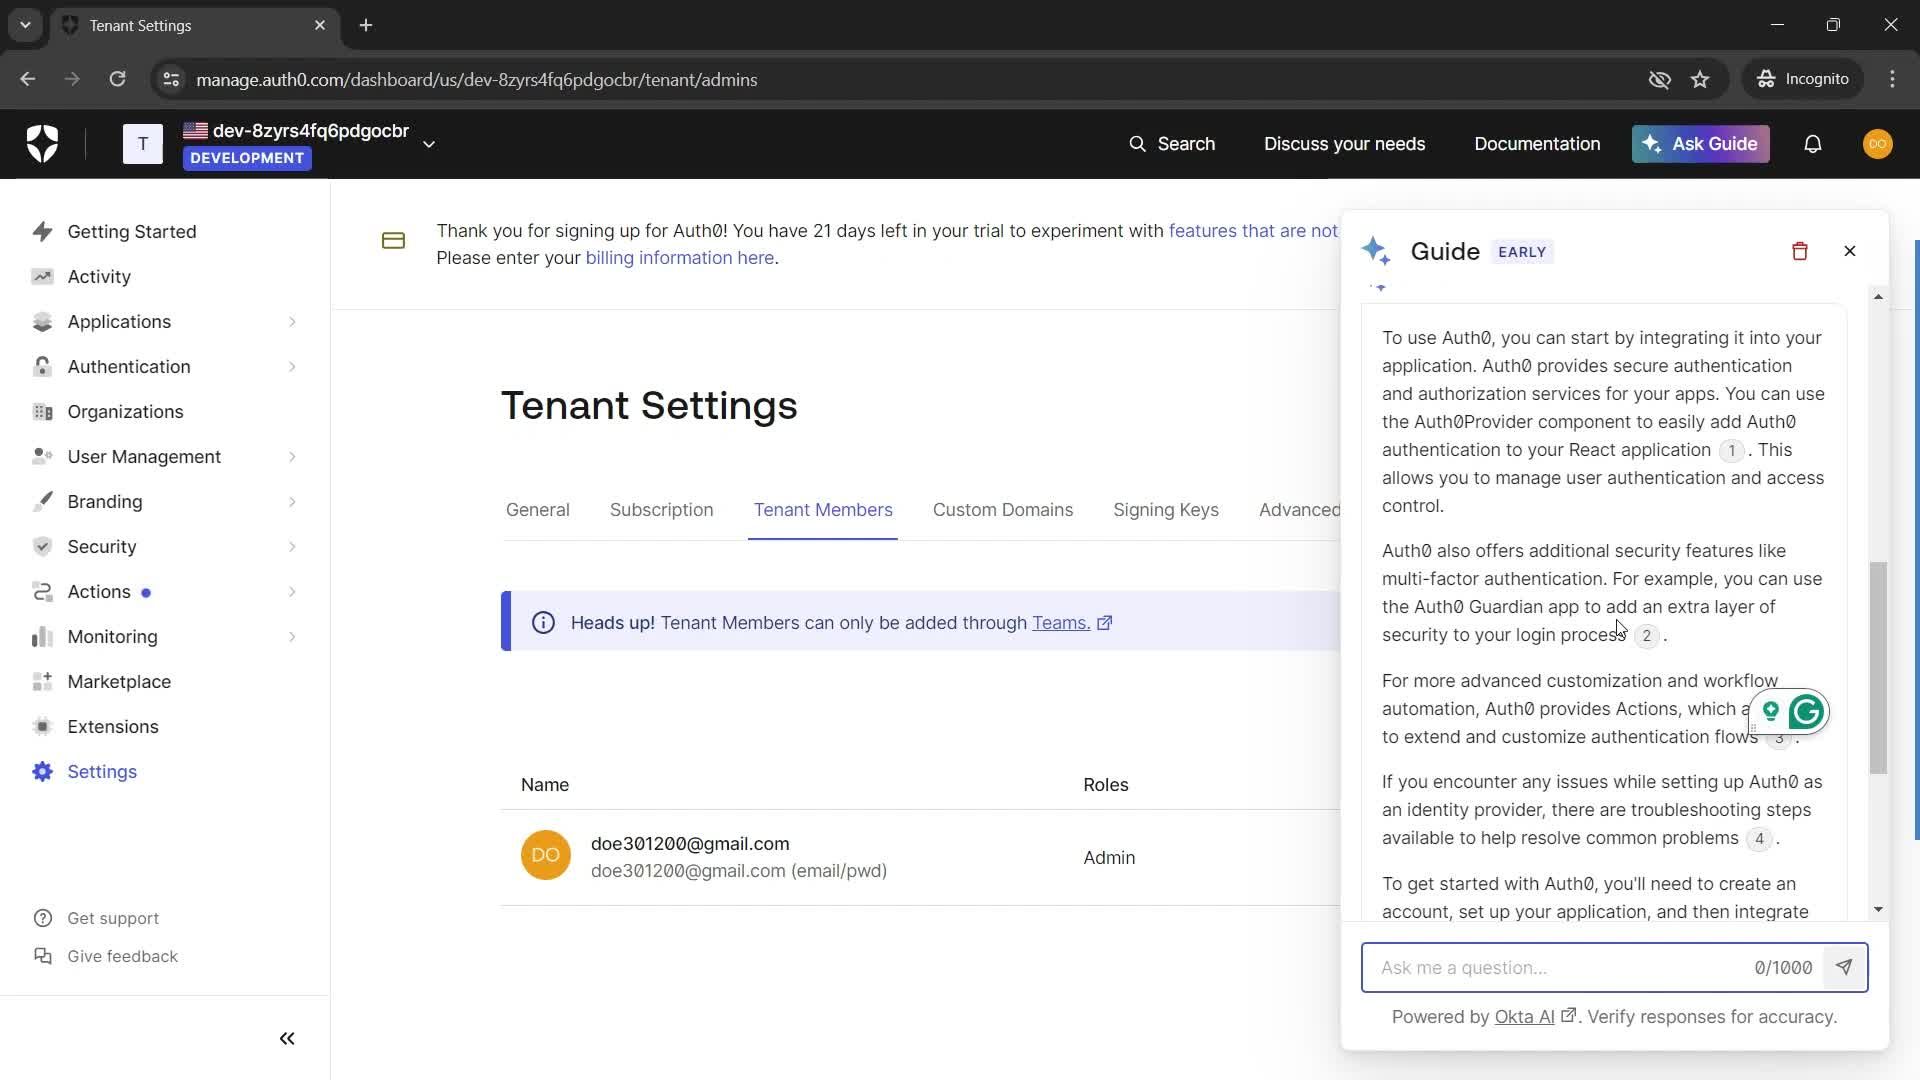The height and width of the screenshot is (1080, 1920).
Task: Open Marketplace in sidebar
Action: pos(119,681)
